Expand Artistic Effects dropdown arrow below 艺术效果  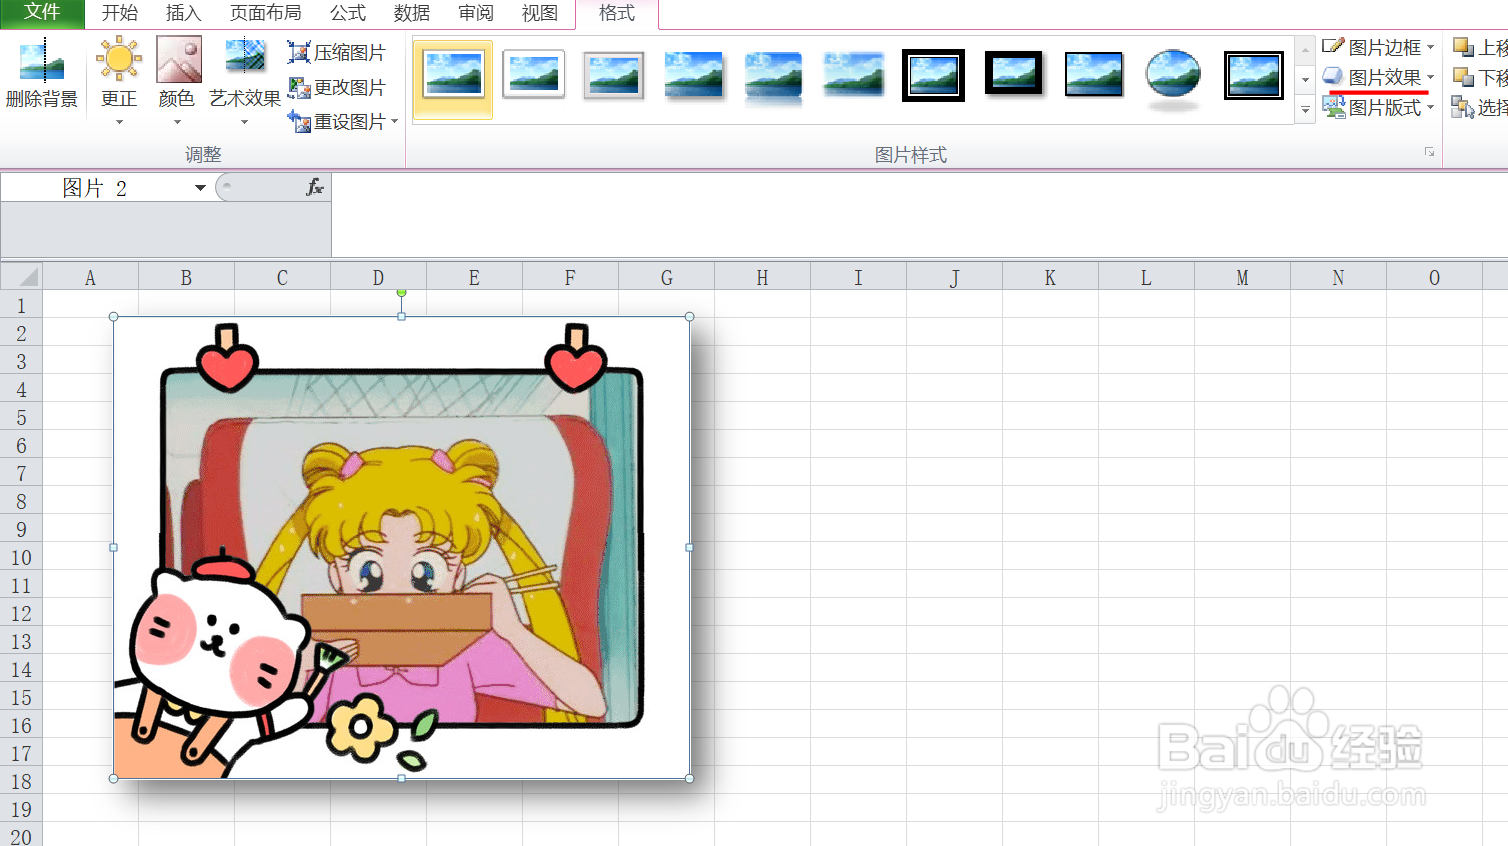point(245,122)
